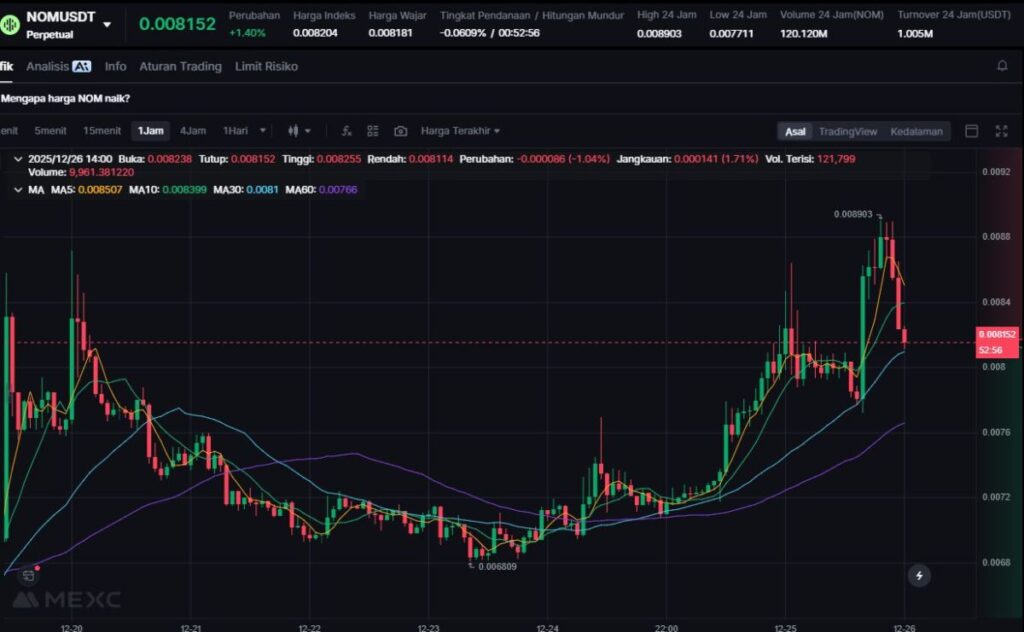Click the chart layout grid icon

[x=373, y=131]
